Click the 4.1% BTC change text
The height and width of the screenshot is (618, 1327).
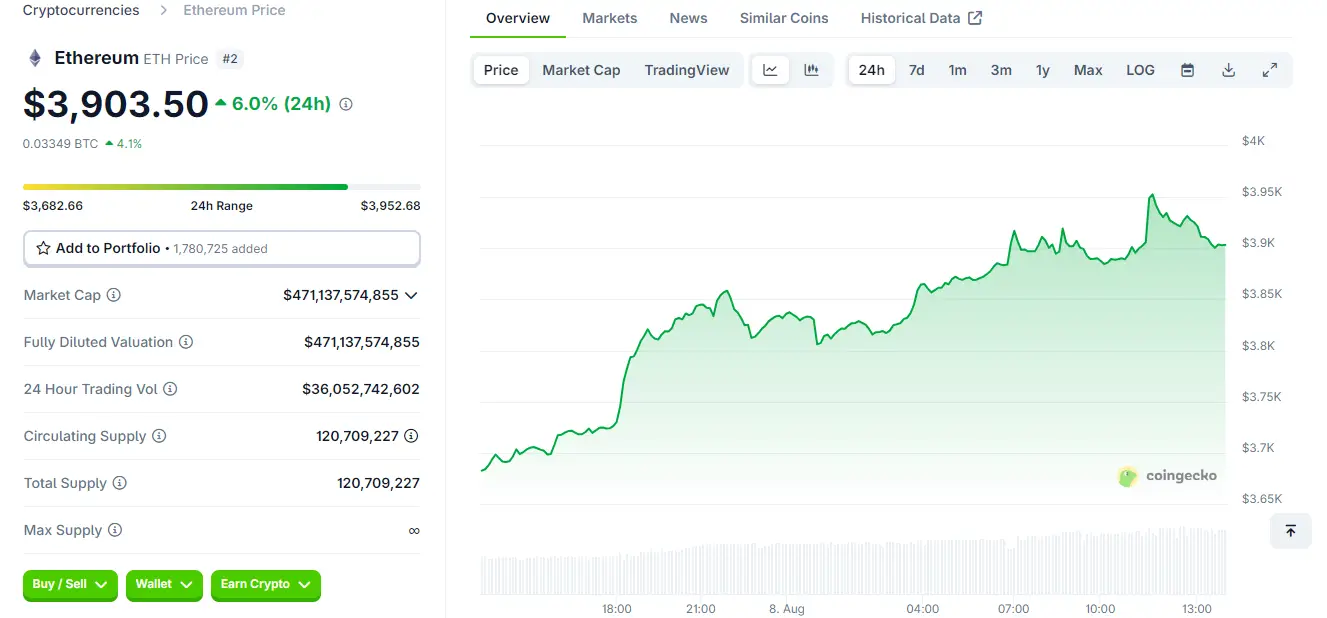129,144
